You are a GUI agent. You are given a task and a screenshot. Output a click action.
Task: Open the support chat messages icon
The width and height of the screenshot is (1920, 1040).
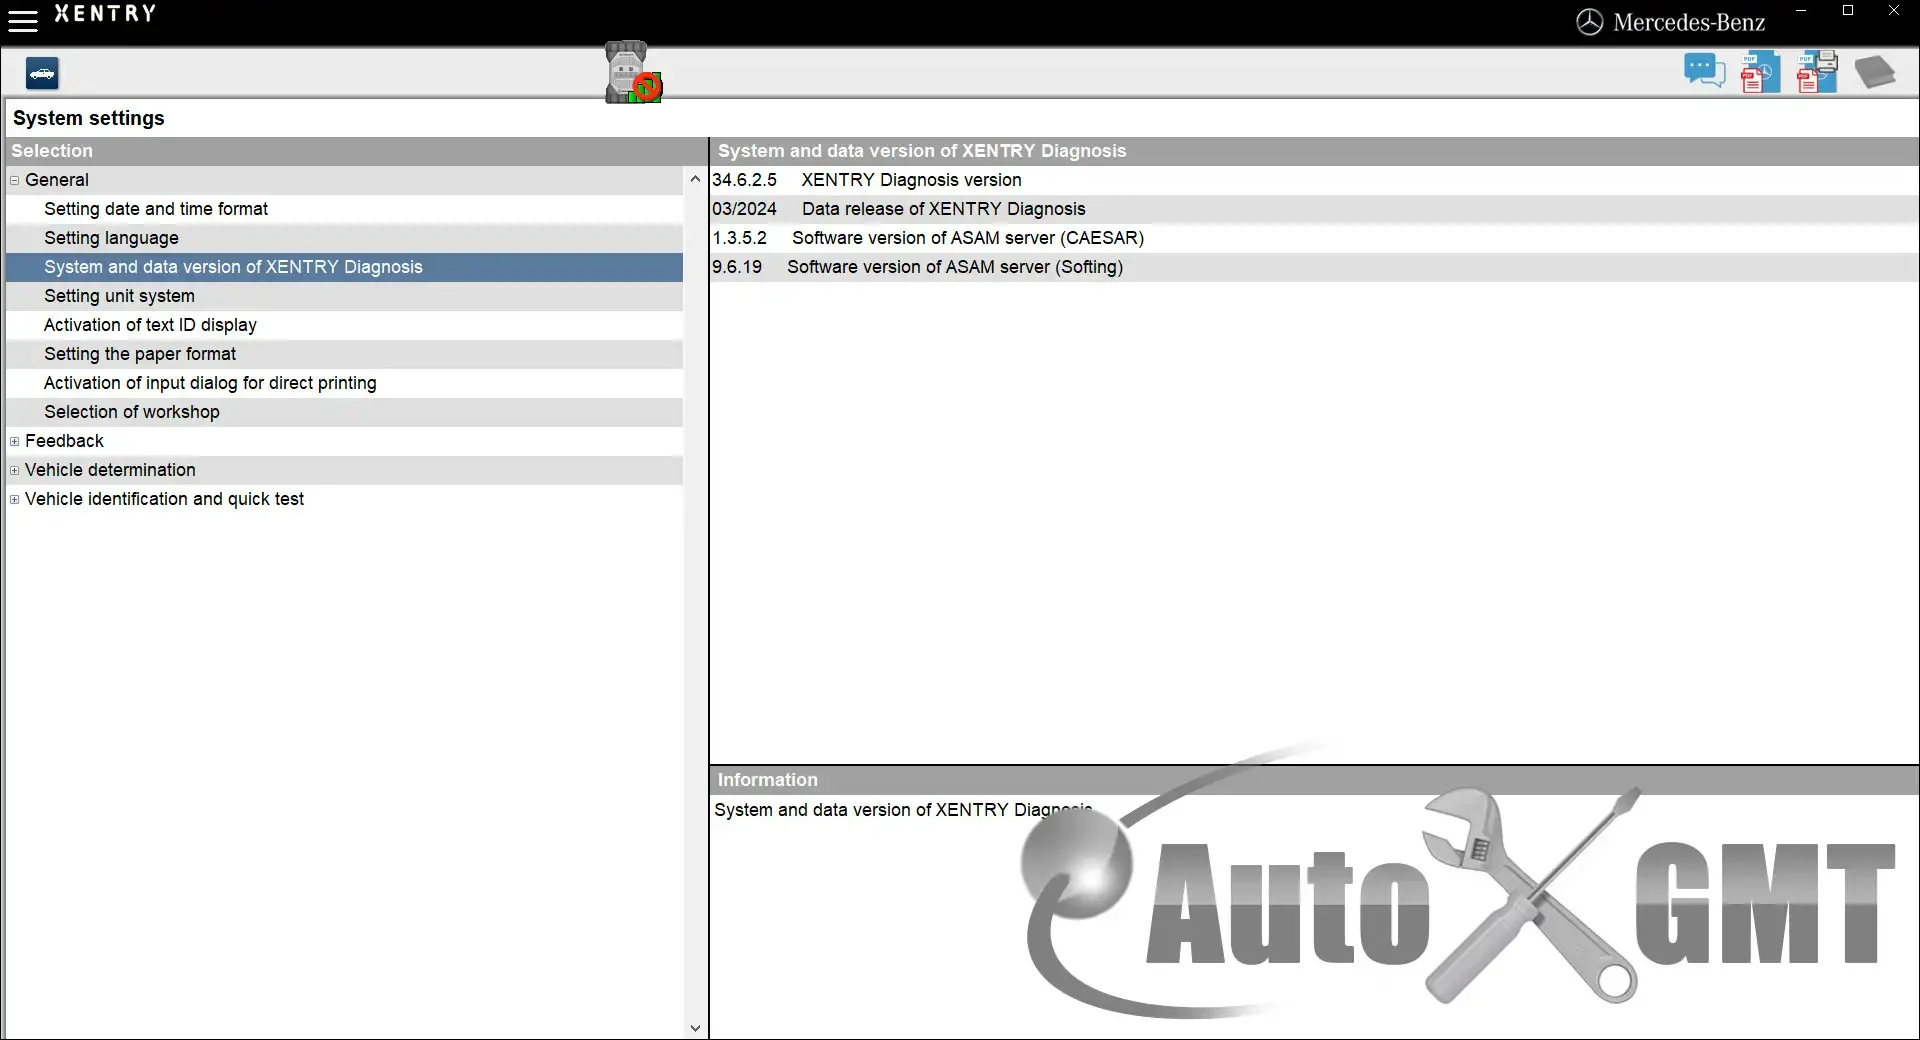[1704, 70]
